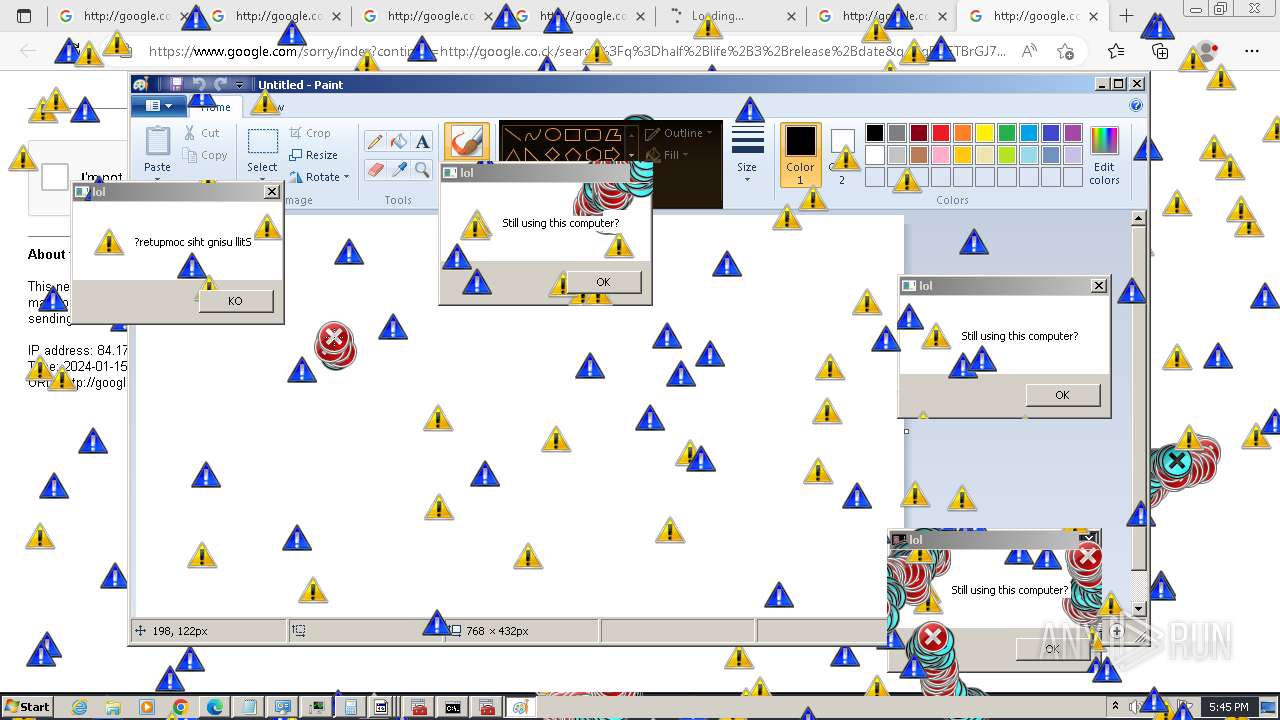Click the Save icon in Paint title bar

[x=177, y=85]
